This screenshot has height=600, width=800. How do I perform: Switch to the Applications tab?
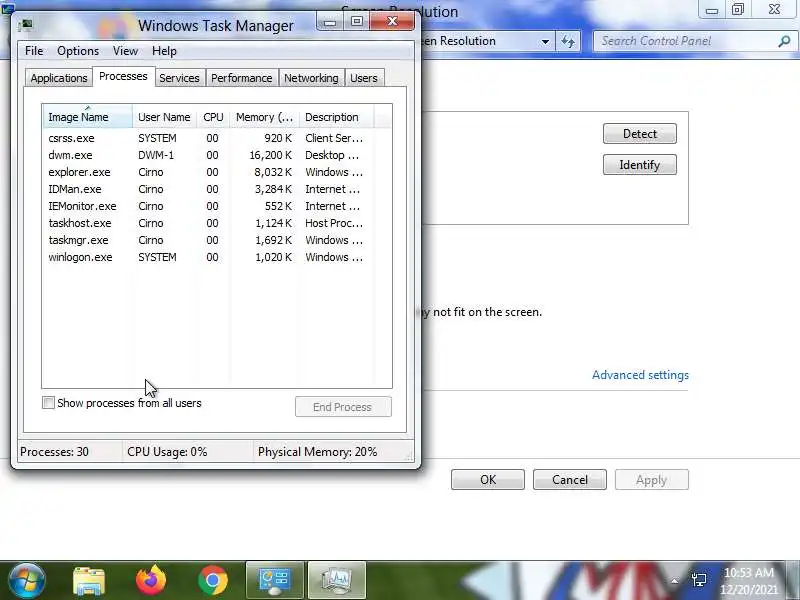pyautogui.click(x=59, y=78)
